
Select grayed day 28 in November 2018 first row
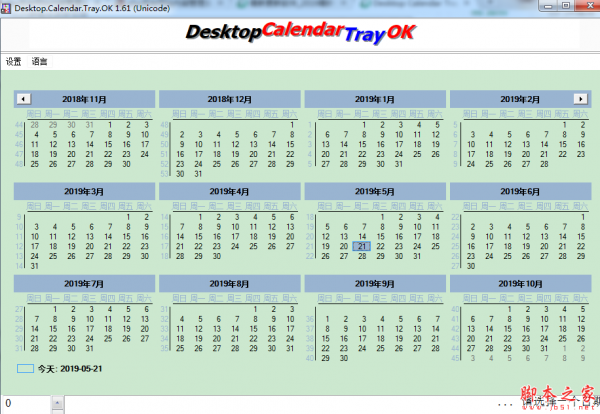coord(34,125)
